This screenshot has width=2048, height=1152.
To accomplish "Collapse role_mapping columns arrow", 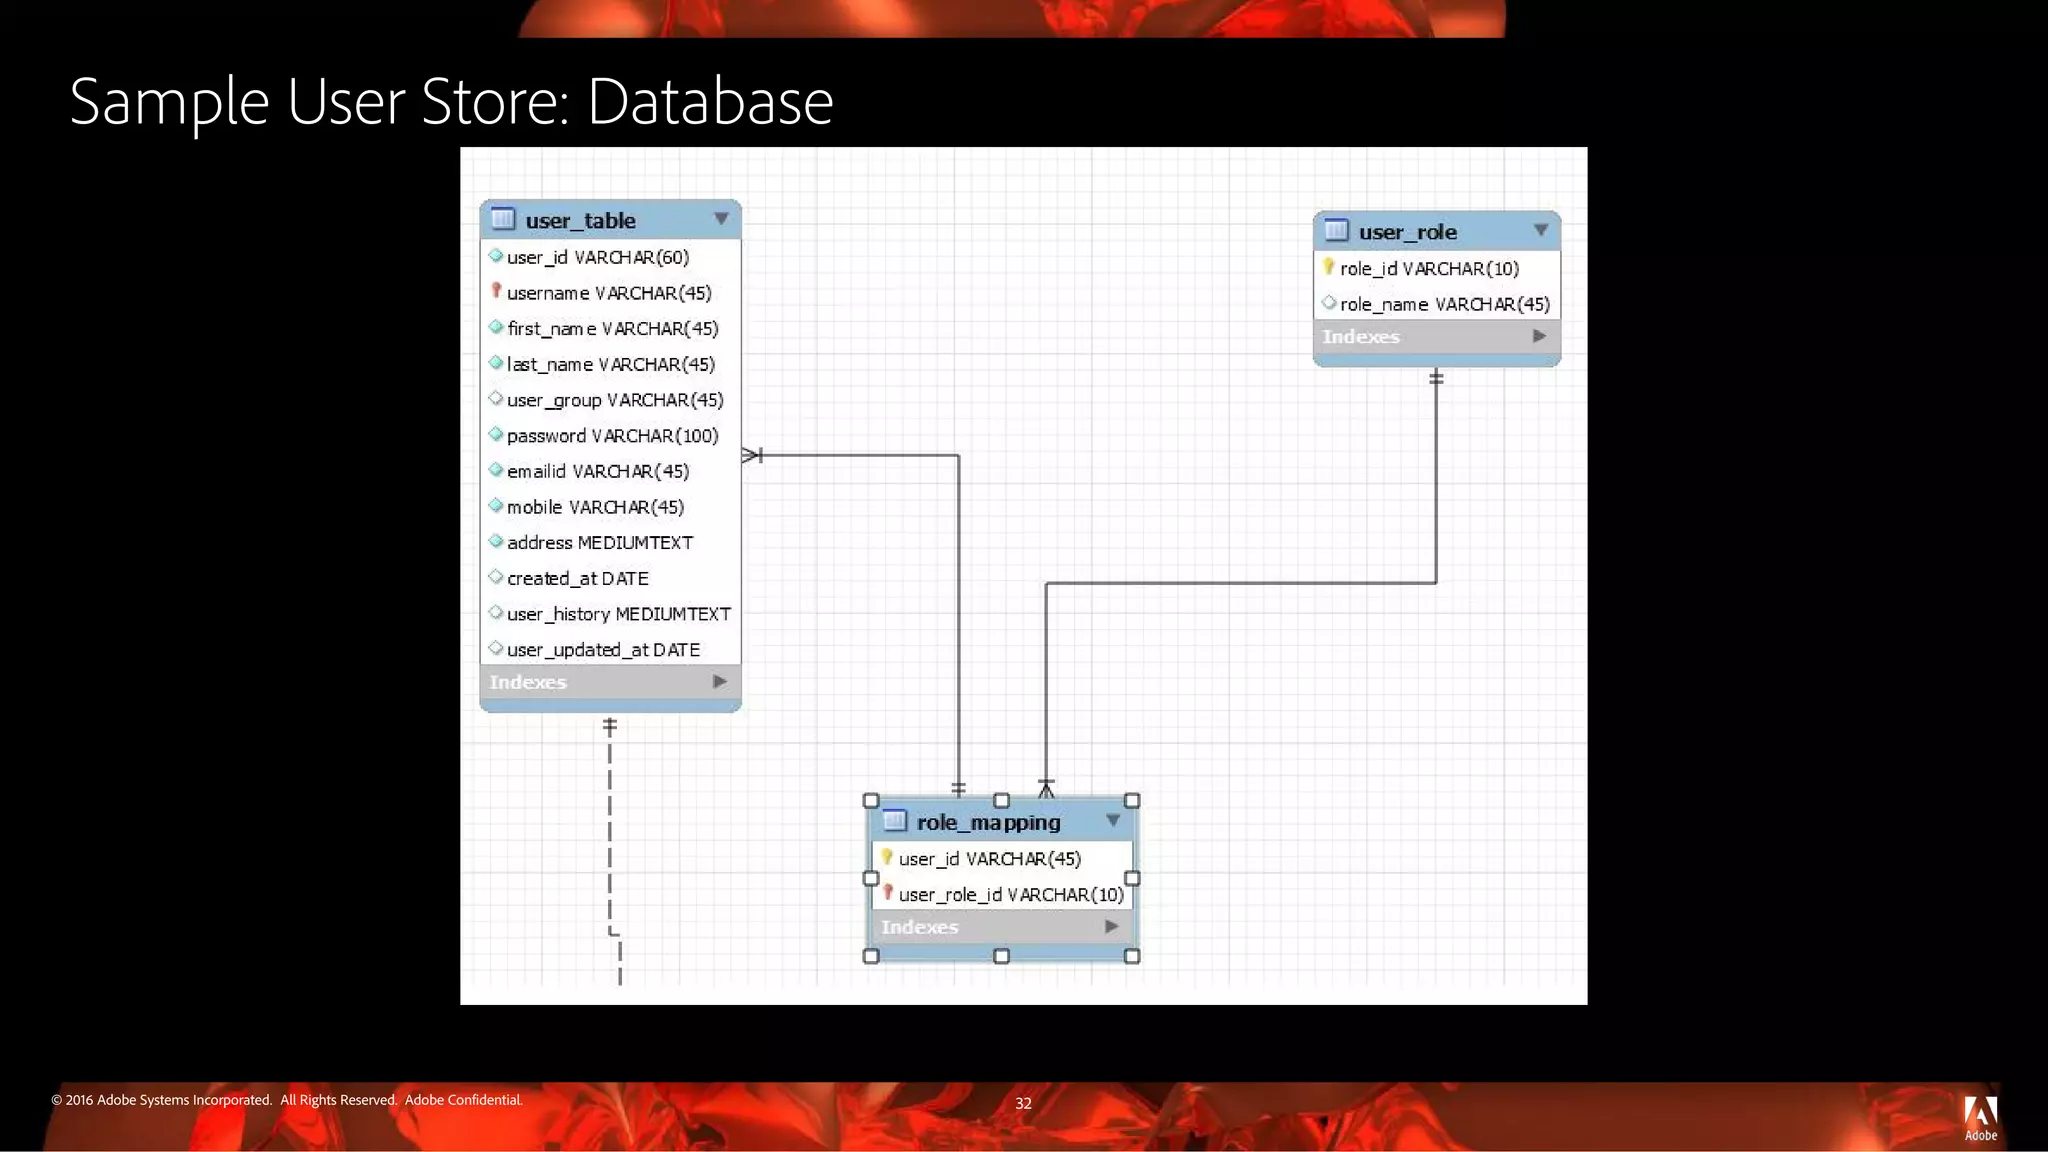I will pos(1113,821).
